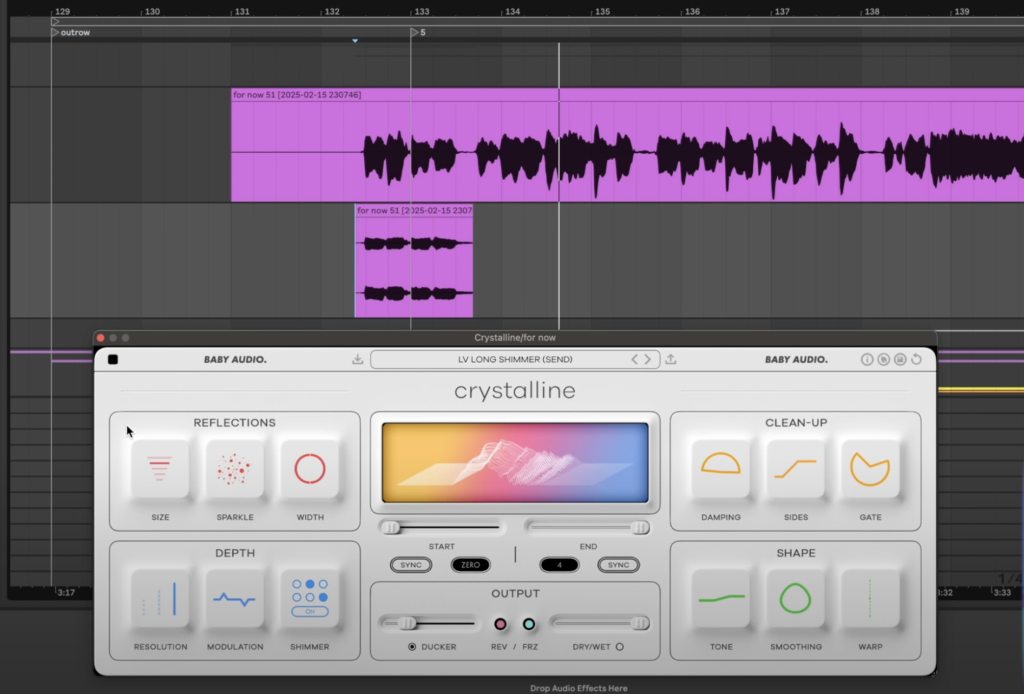Select the short stereo 'for now 51' clip

[x=414, y=261]
